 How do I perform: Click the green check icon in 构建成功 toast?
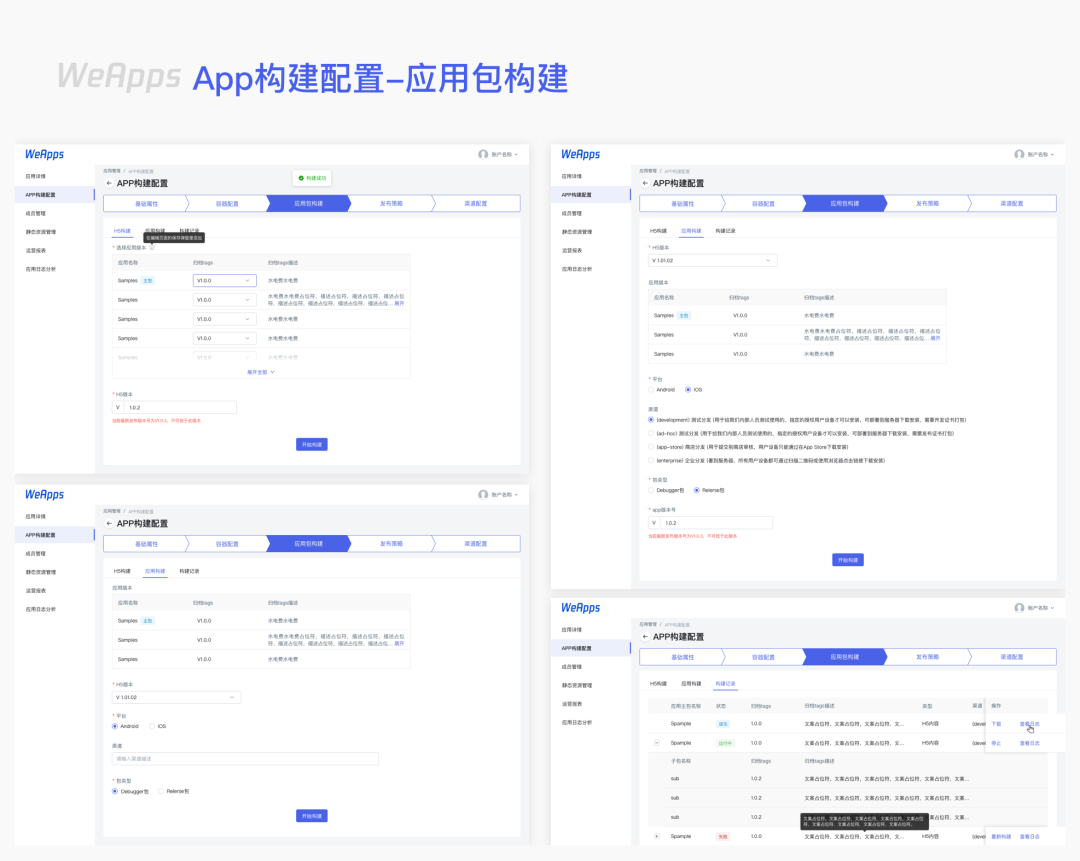pyautogui.click(x=301, y=178)
